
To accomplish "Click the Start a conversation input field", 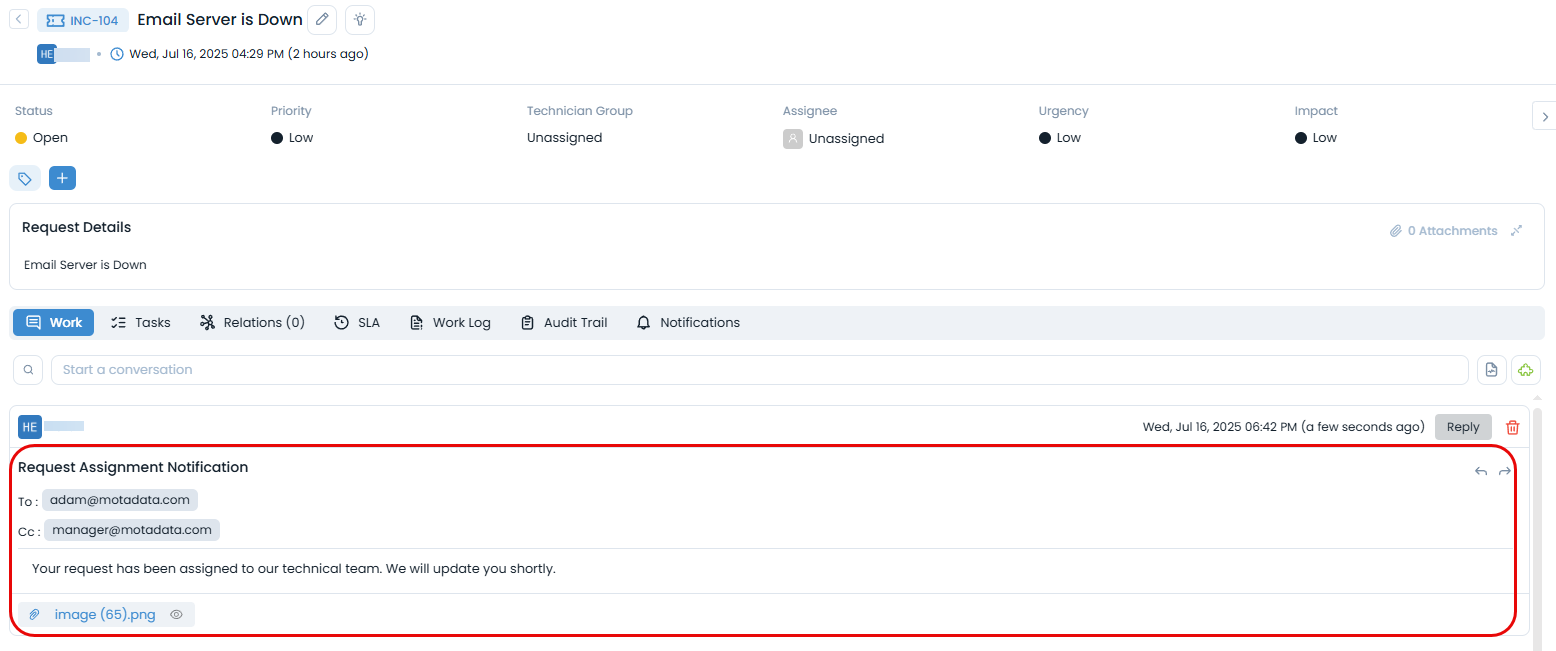I will (759, 370).
